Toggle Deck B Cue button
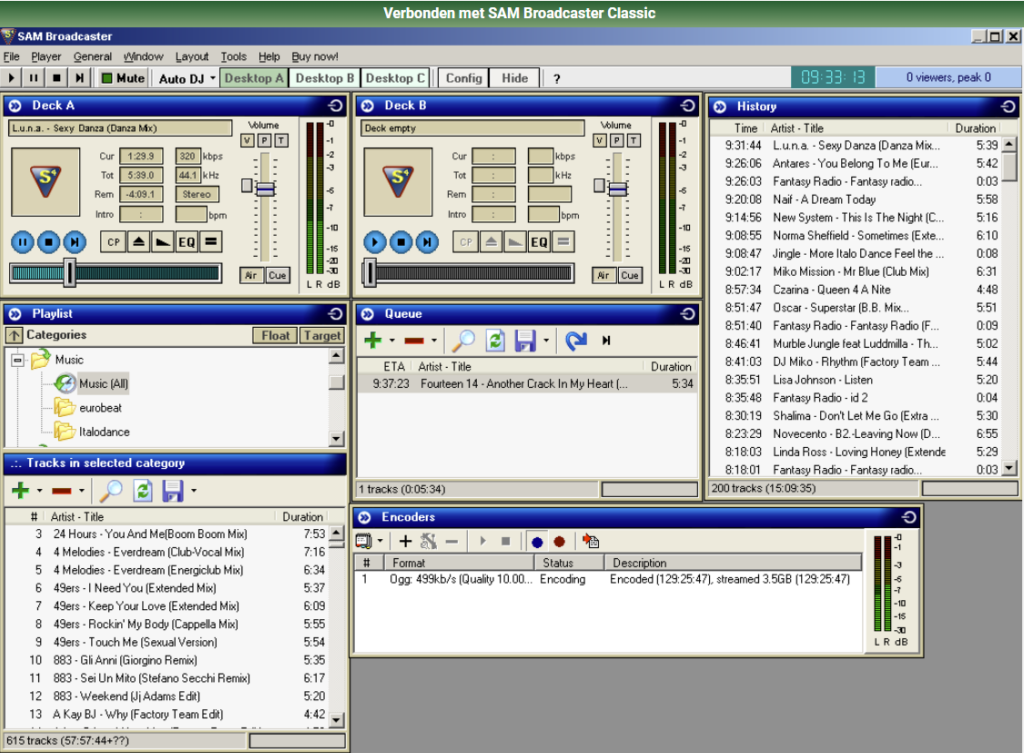 pos(630,276)
